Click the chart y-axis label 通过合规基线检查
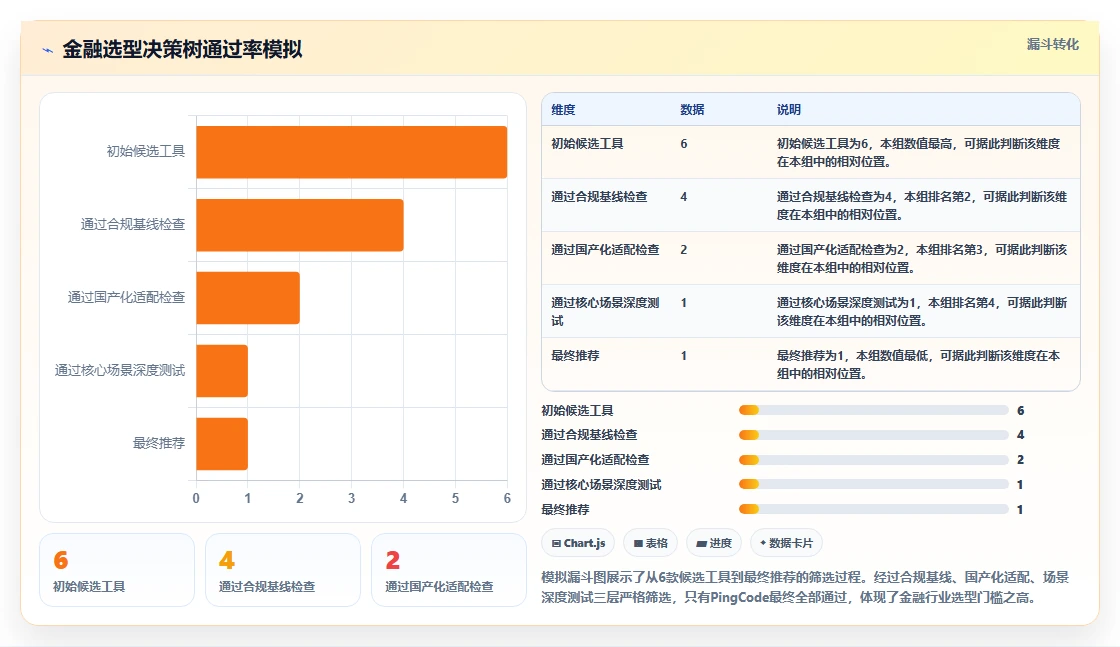 [133, 224]
